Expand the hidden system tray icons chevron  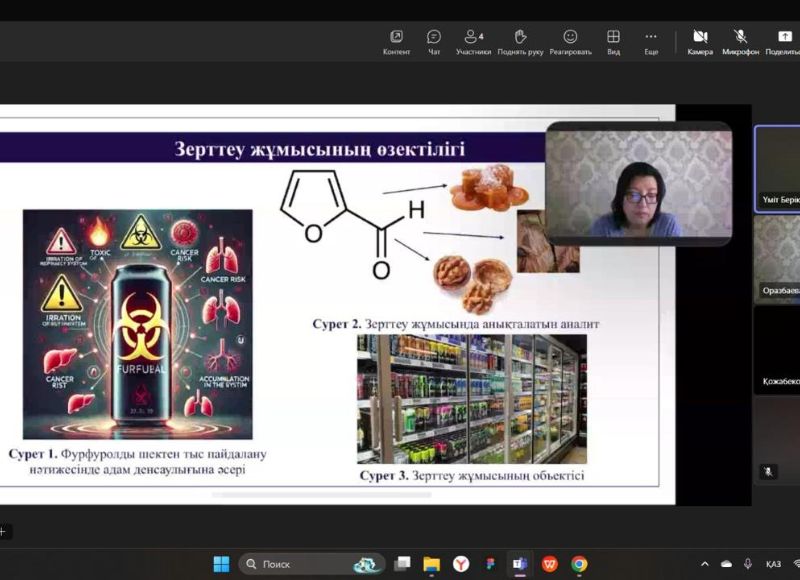[x=705, y=564]
